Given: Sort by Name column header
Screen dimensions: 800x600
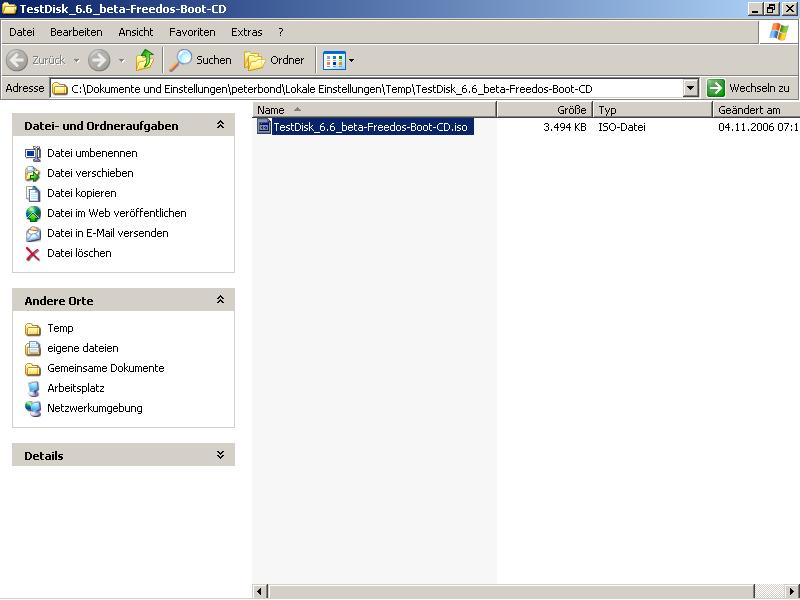Looking at the screenshot, I should (x=374, y=110).
